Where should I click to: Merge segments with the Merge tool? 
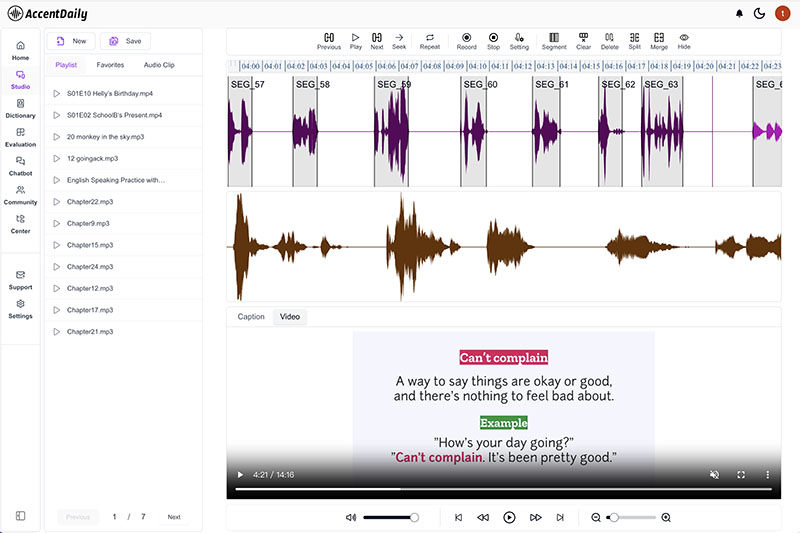tap(659, 40)
